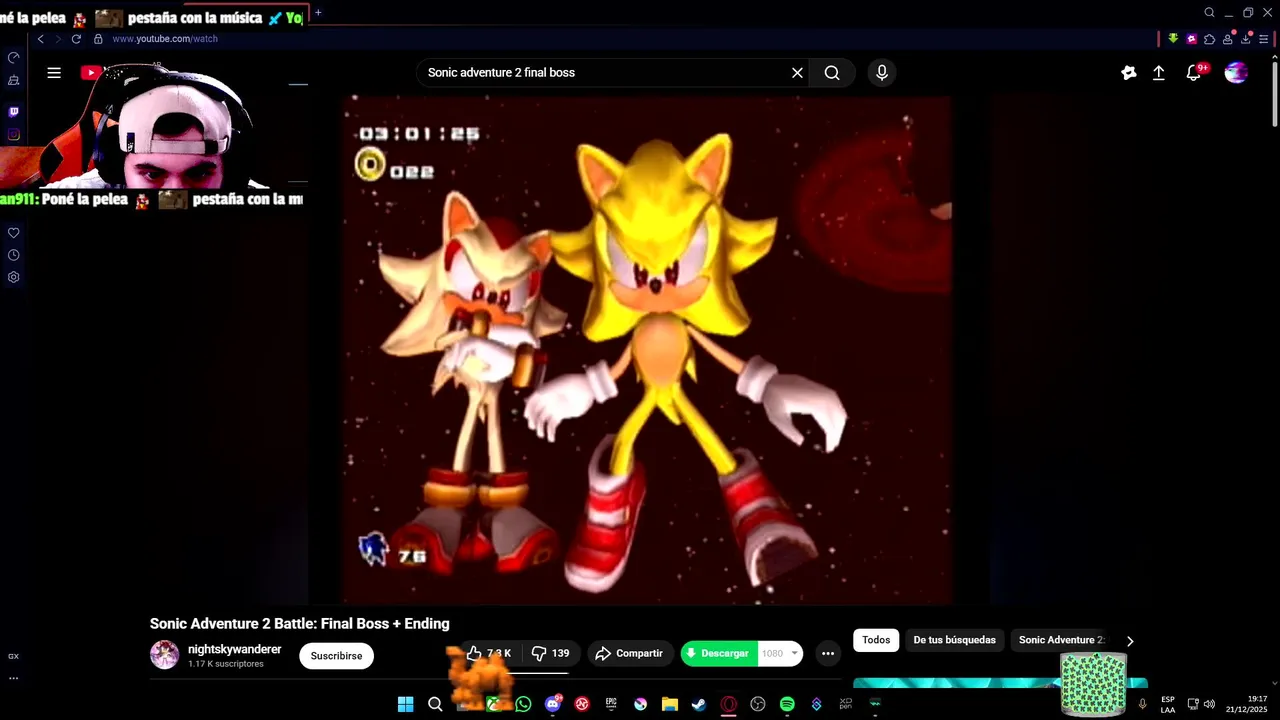Open the YouTube account avatar menu
Viewport: 1280px width, 720px height.
pyautogui.click(x=1236, y=72)
